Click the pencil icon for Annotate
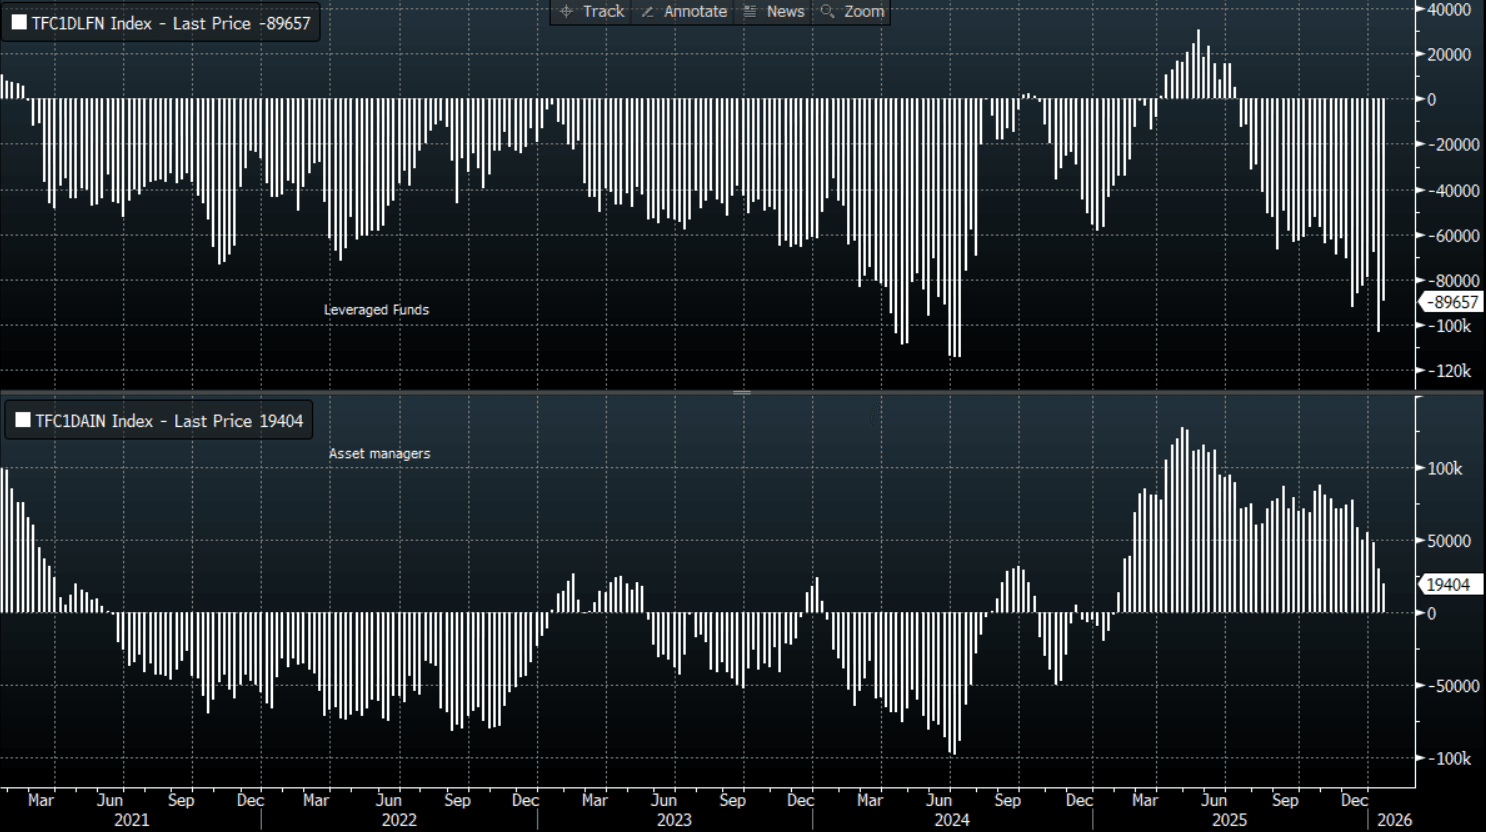Viewport: 1486px width, 832px height. coord(648,11)
